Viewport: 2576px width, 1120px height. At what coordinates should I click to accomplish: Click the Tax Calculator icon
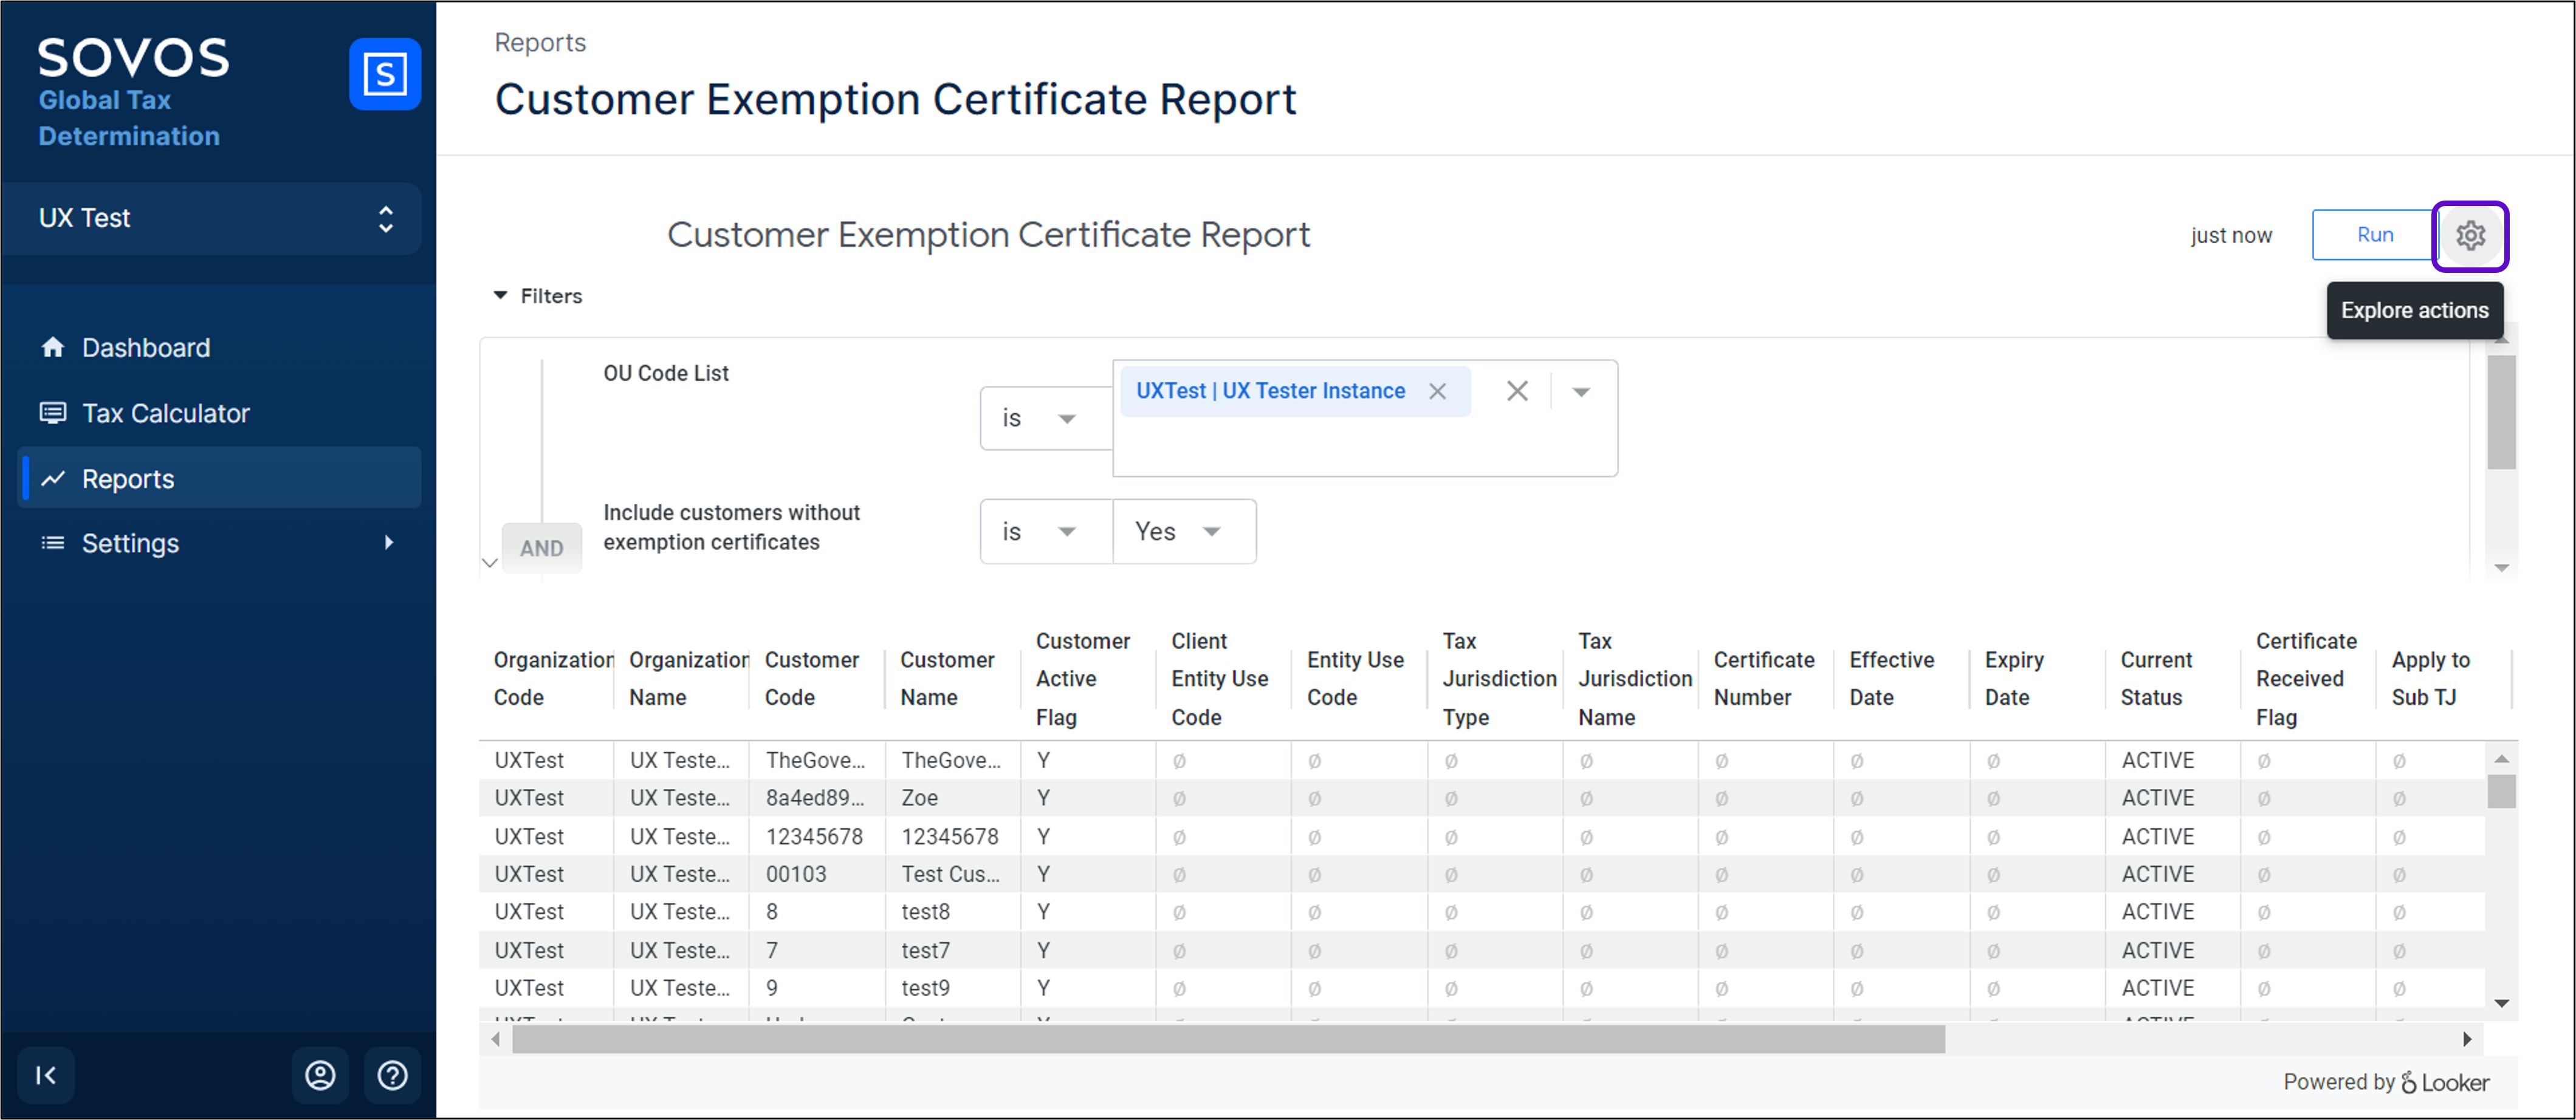[x=53, y=413]
